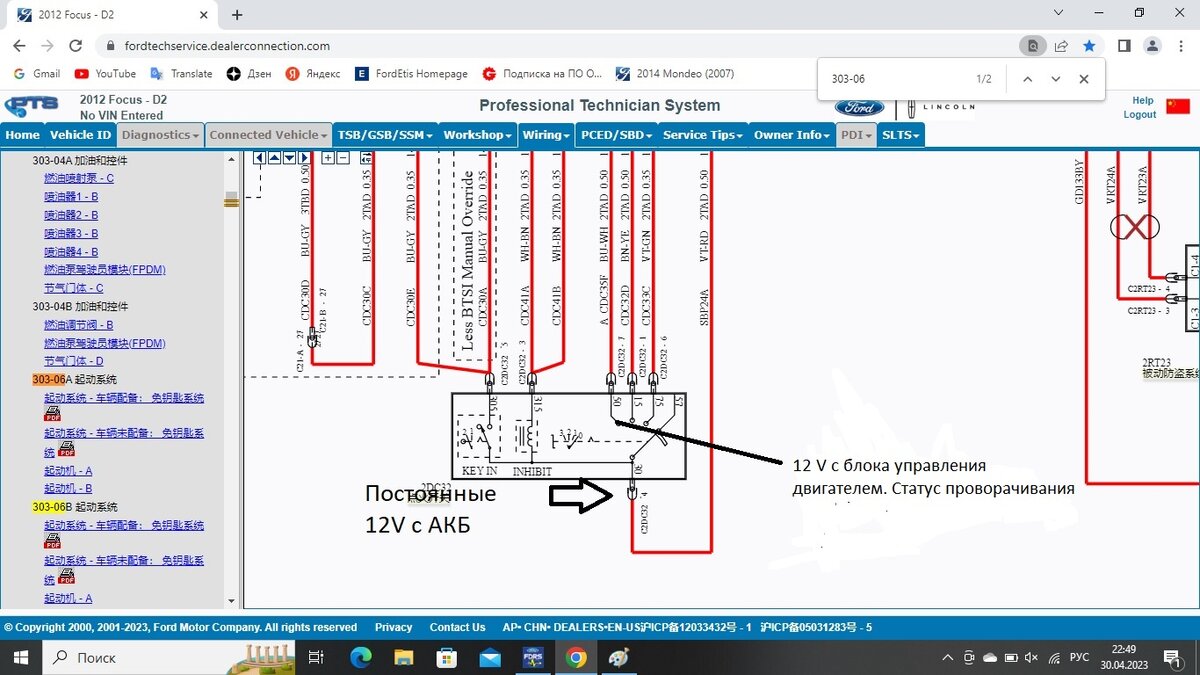Click Contact Us in footer
This screenshot has height=675, width=1200.
click(x=457, y=627)
